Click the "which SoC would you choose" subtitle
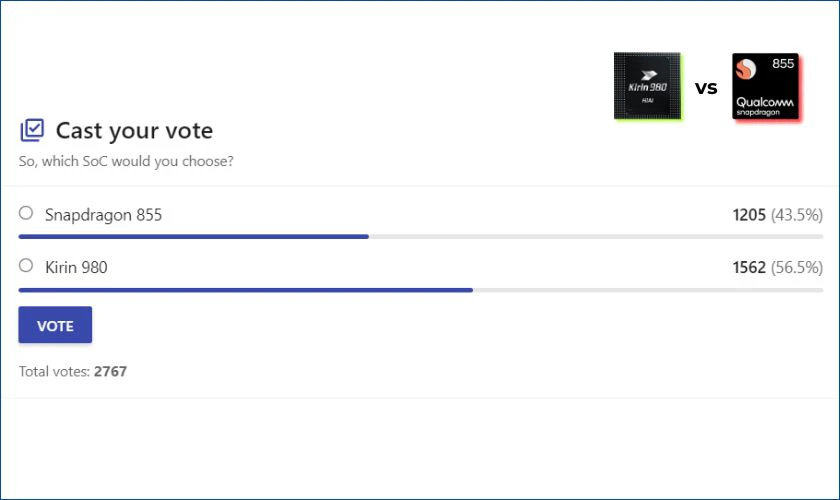 126,161
